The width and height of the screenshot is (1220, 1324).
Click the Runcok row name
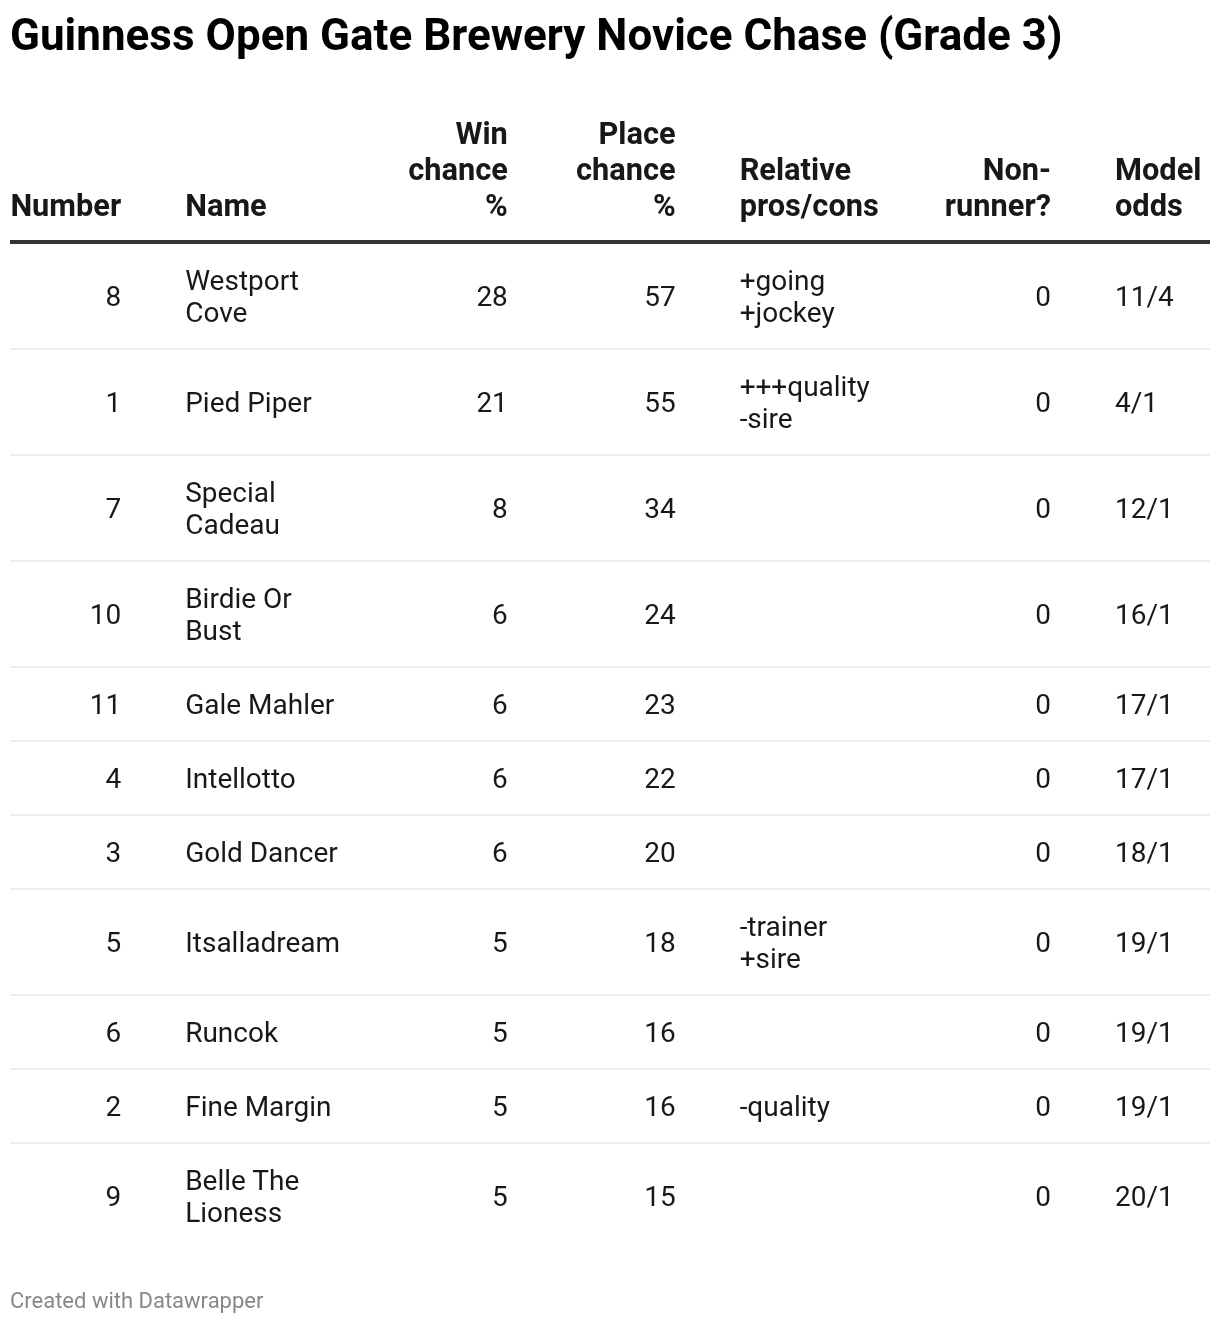(x=231, y=1032)
